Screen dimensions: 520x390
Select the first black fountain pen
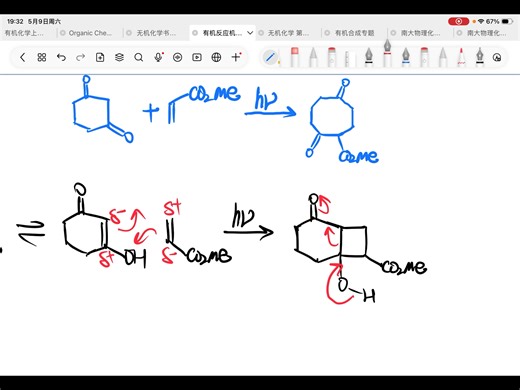(x=369, y=57)
